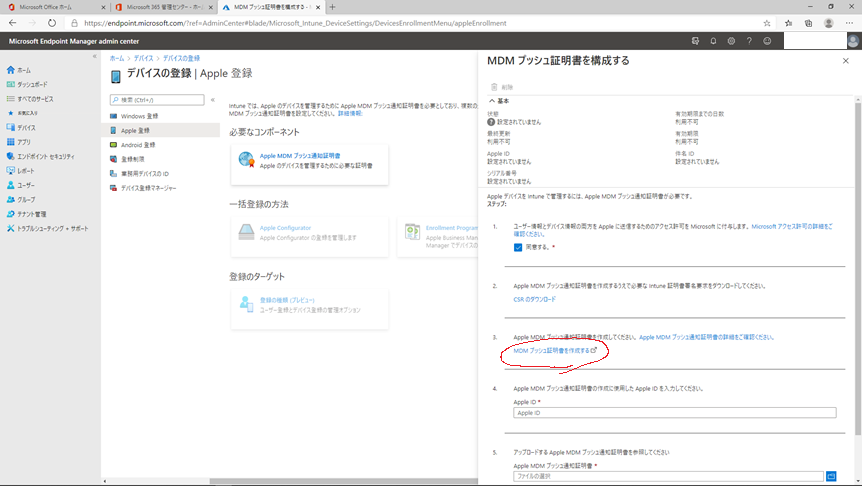
Task: Open Users (ユーザー) in the sidebar
Action: (x=20, y=185)
